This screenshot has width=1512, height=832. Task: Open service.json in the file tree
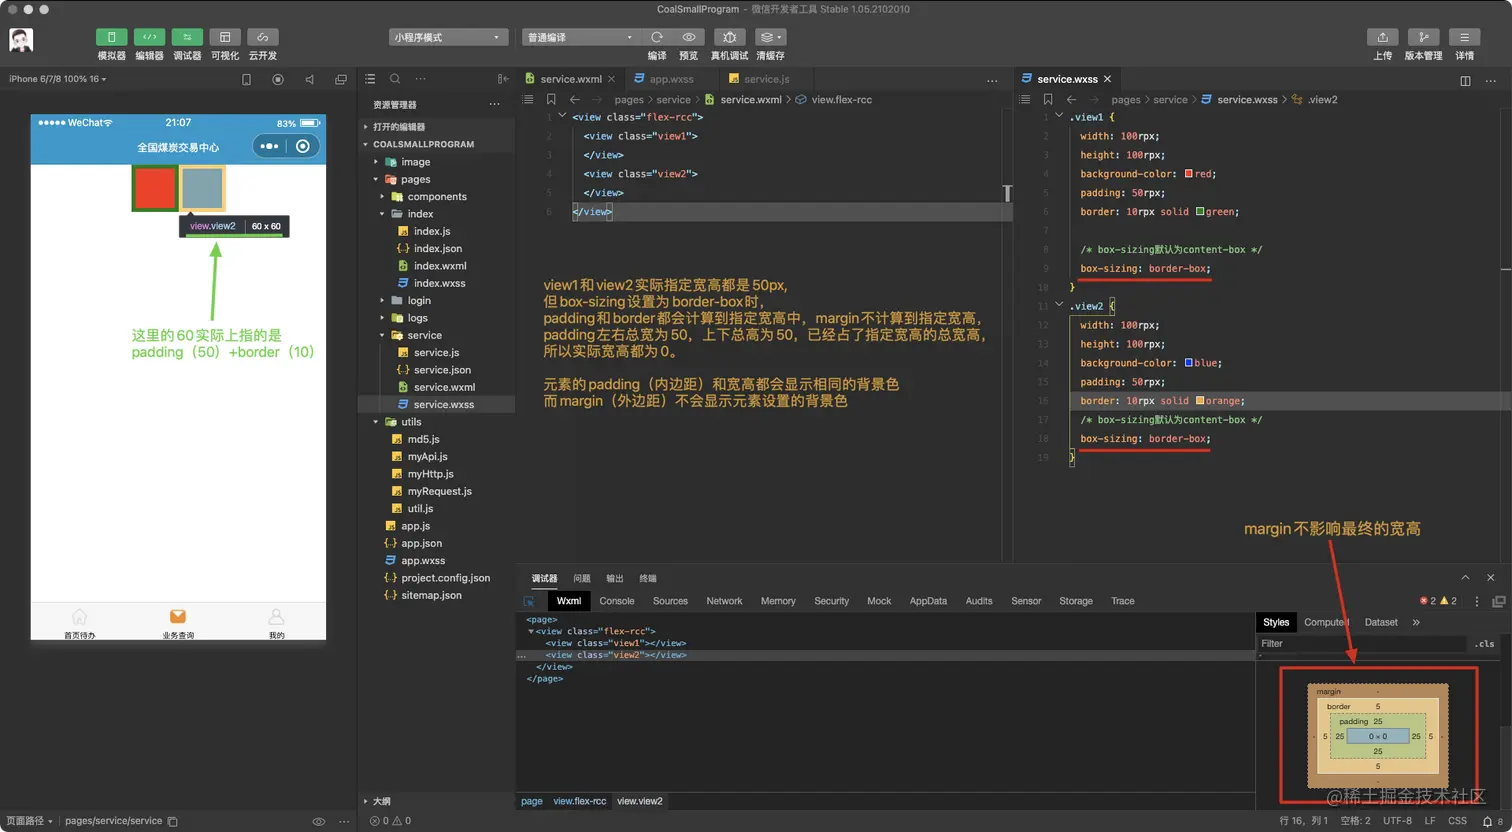tap(442, 370)
